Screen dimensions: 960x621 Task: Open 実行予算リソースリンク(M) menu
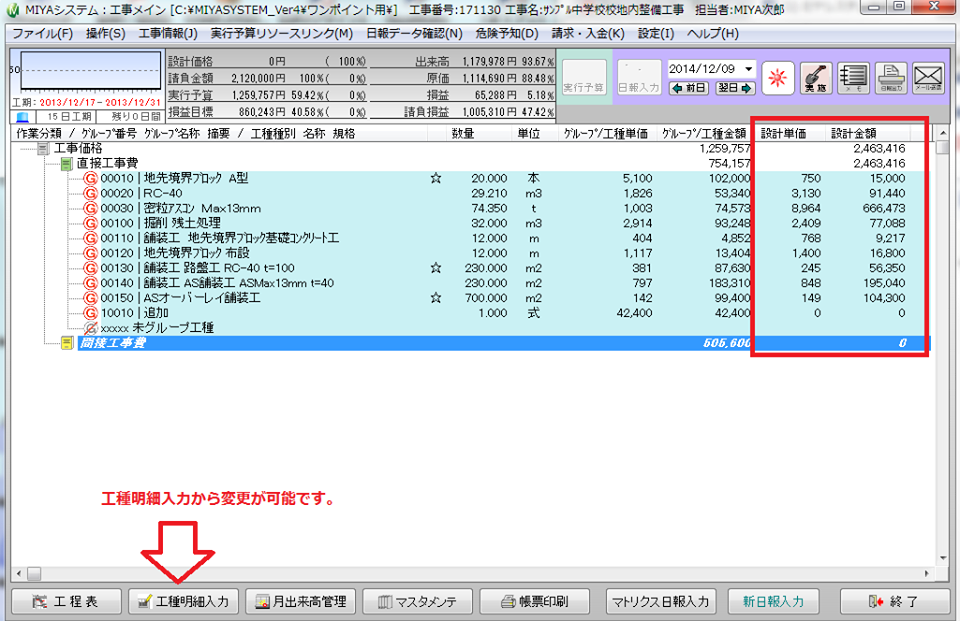282,34
